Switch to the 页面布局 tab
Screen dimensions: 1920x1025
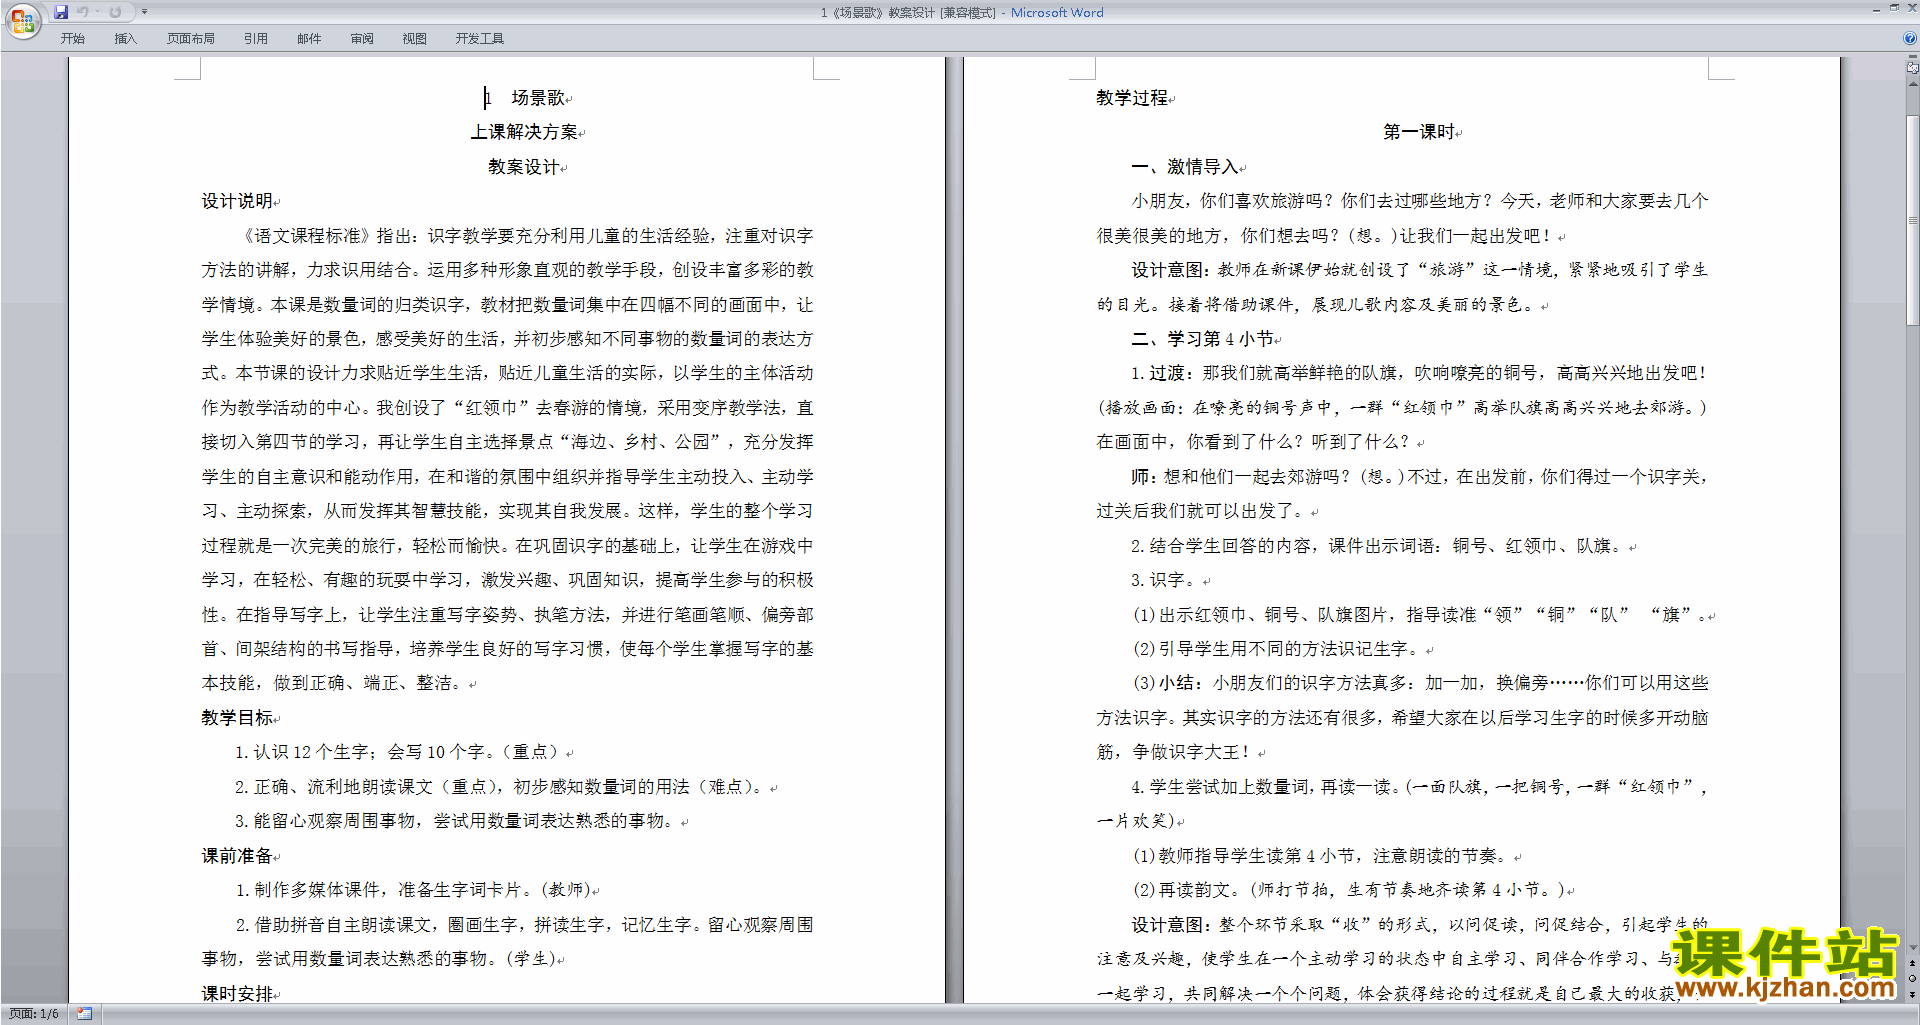[x=191, y=39]
